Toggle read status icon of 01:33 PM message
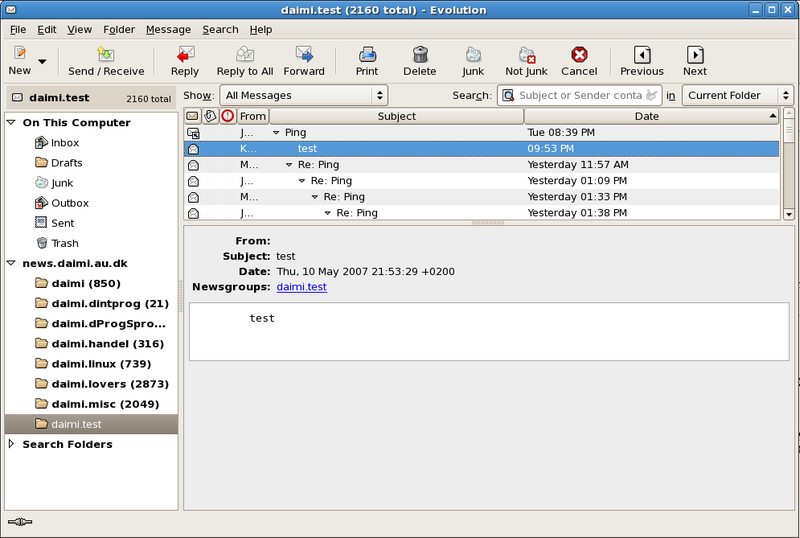Screen dimensions: 800x538 193,198
